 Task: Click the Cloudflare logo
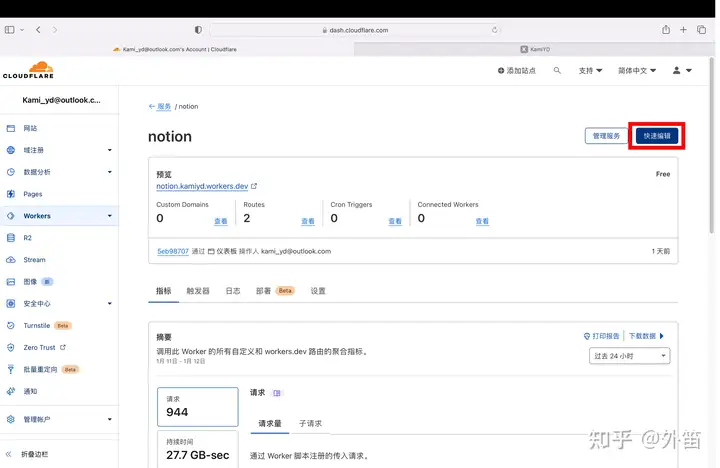[28, 70]
